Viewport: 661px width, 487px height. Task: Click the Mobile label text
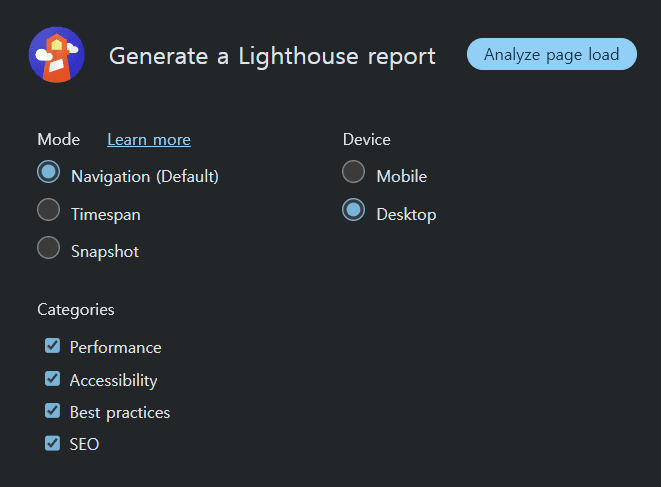tap(402, 177)
